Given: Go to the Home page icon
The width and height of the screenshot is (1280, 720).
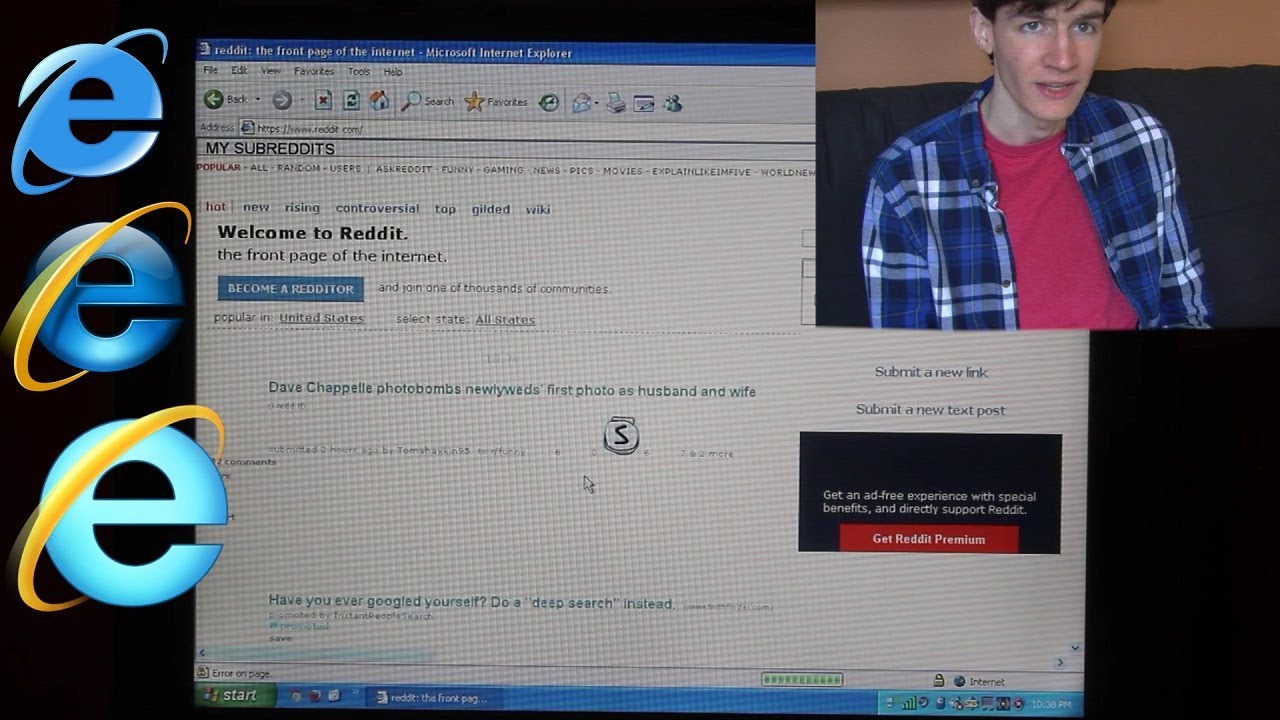Looking at the screenshot, I should tap(379, 100).
